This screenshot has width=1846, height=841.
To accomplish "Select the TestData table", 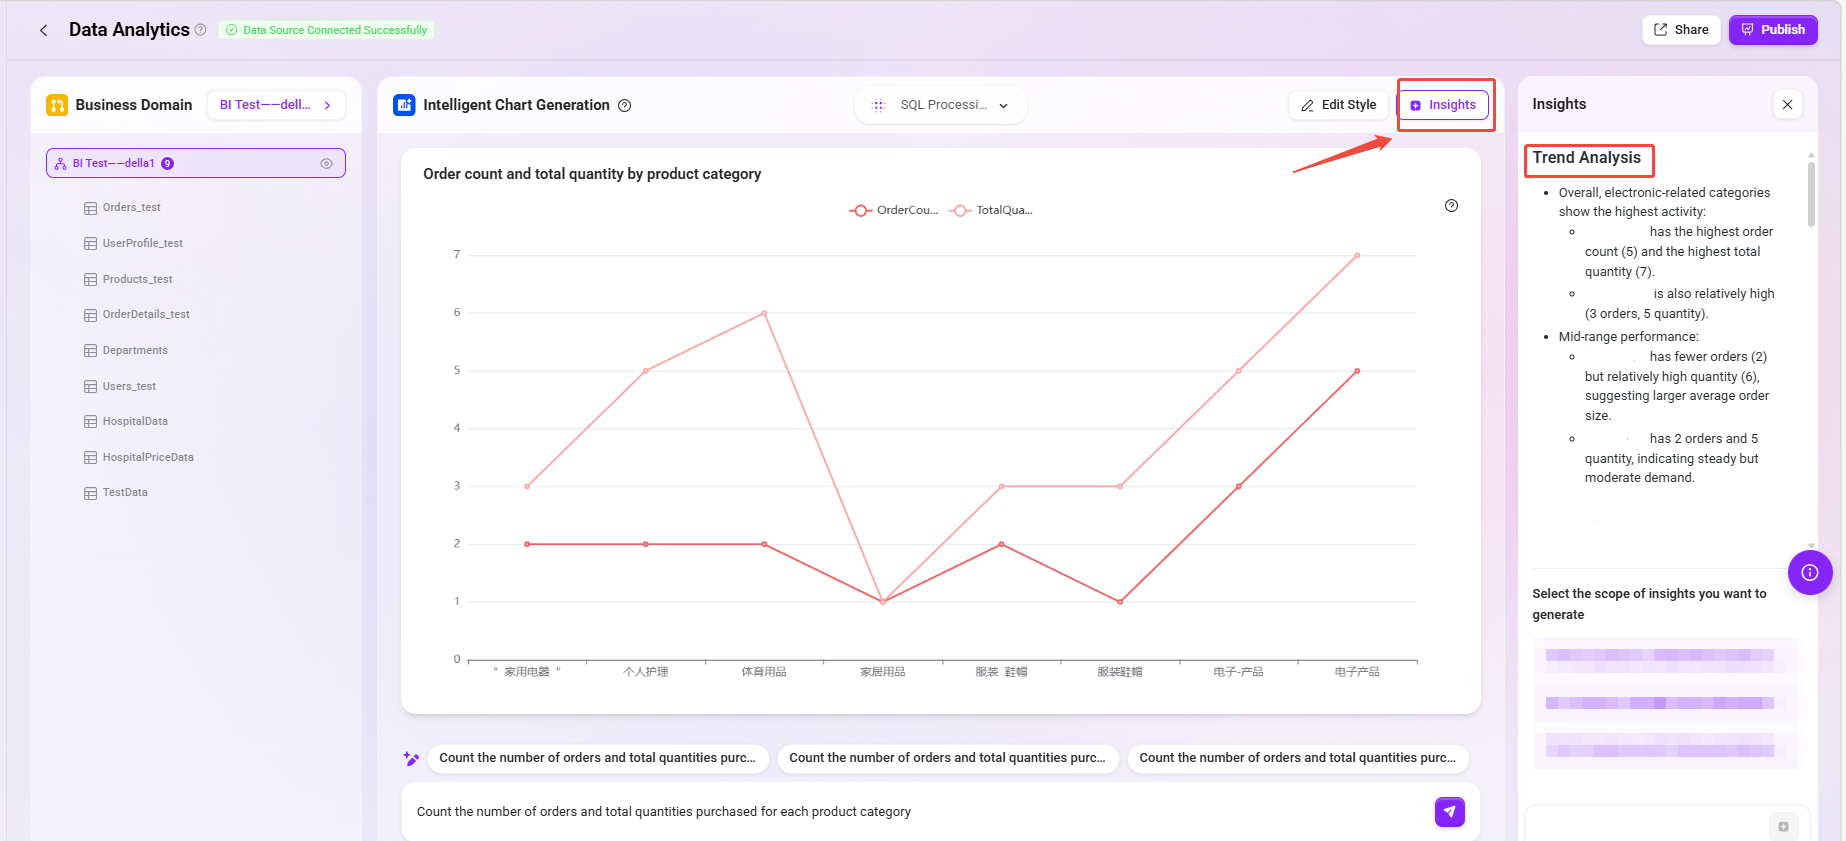I will tap(125, 492).
